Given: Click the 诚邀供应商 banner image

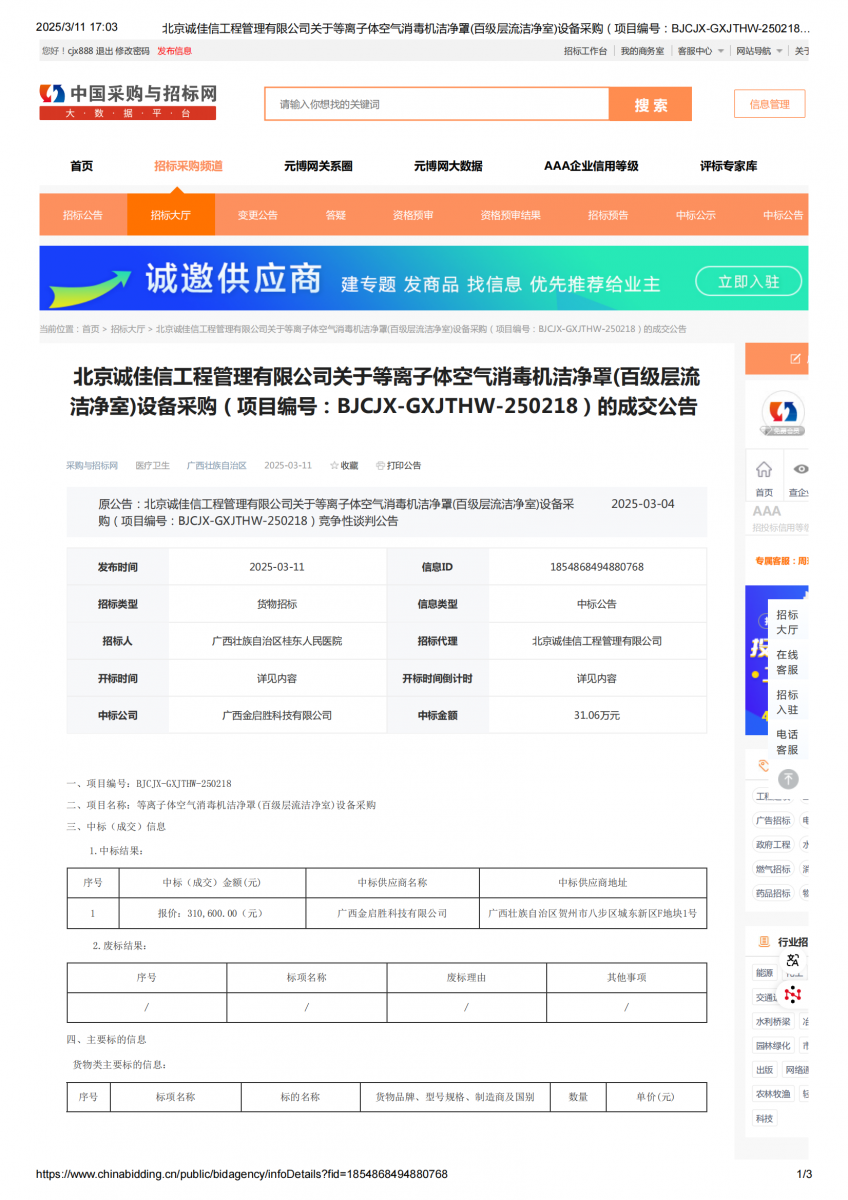Looking at the screenshot, I should [x=424, y=278].
